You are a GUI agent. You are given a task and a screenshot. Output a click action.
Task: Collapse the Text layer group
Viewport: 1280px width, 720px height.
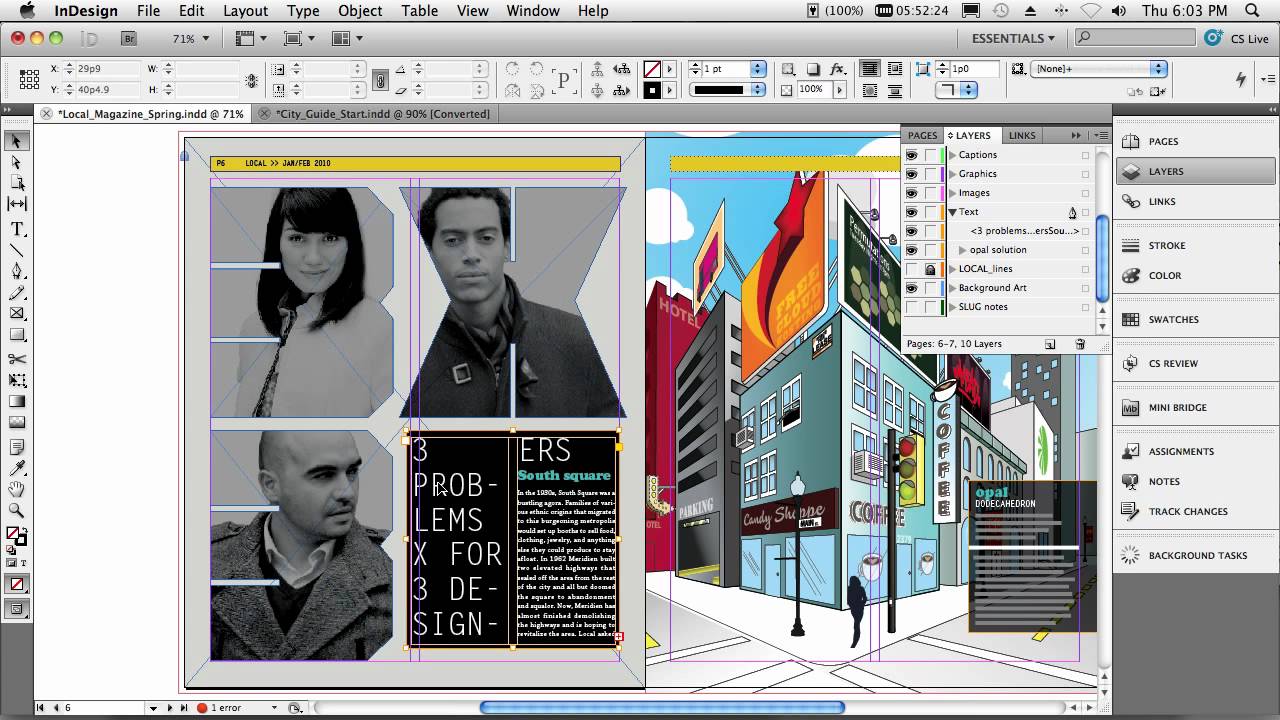[952, 212]
